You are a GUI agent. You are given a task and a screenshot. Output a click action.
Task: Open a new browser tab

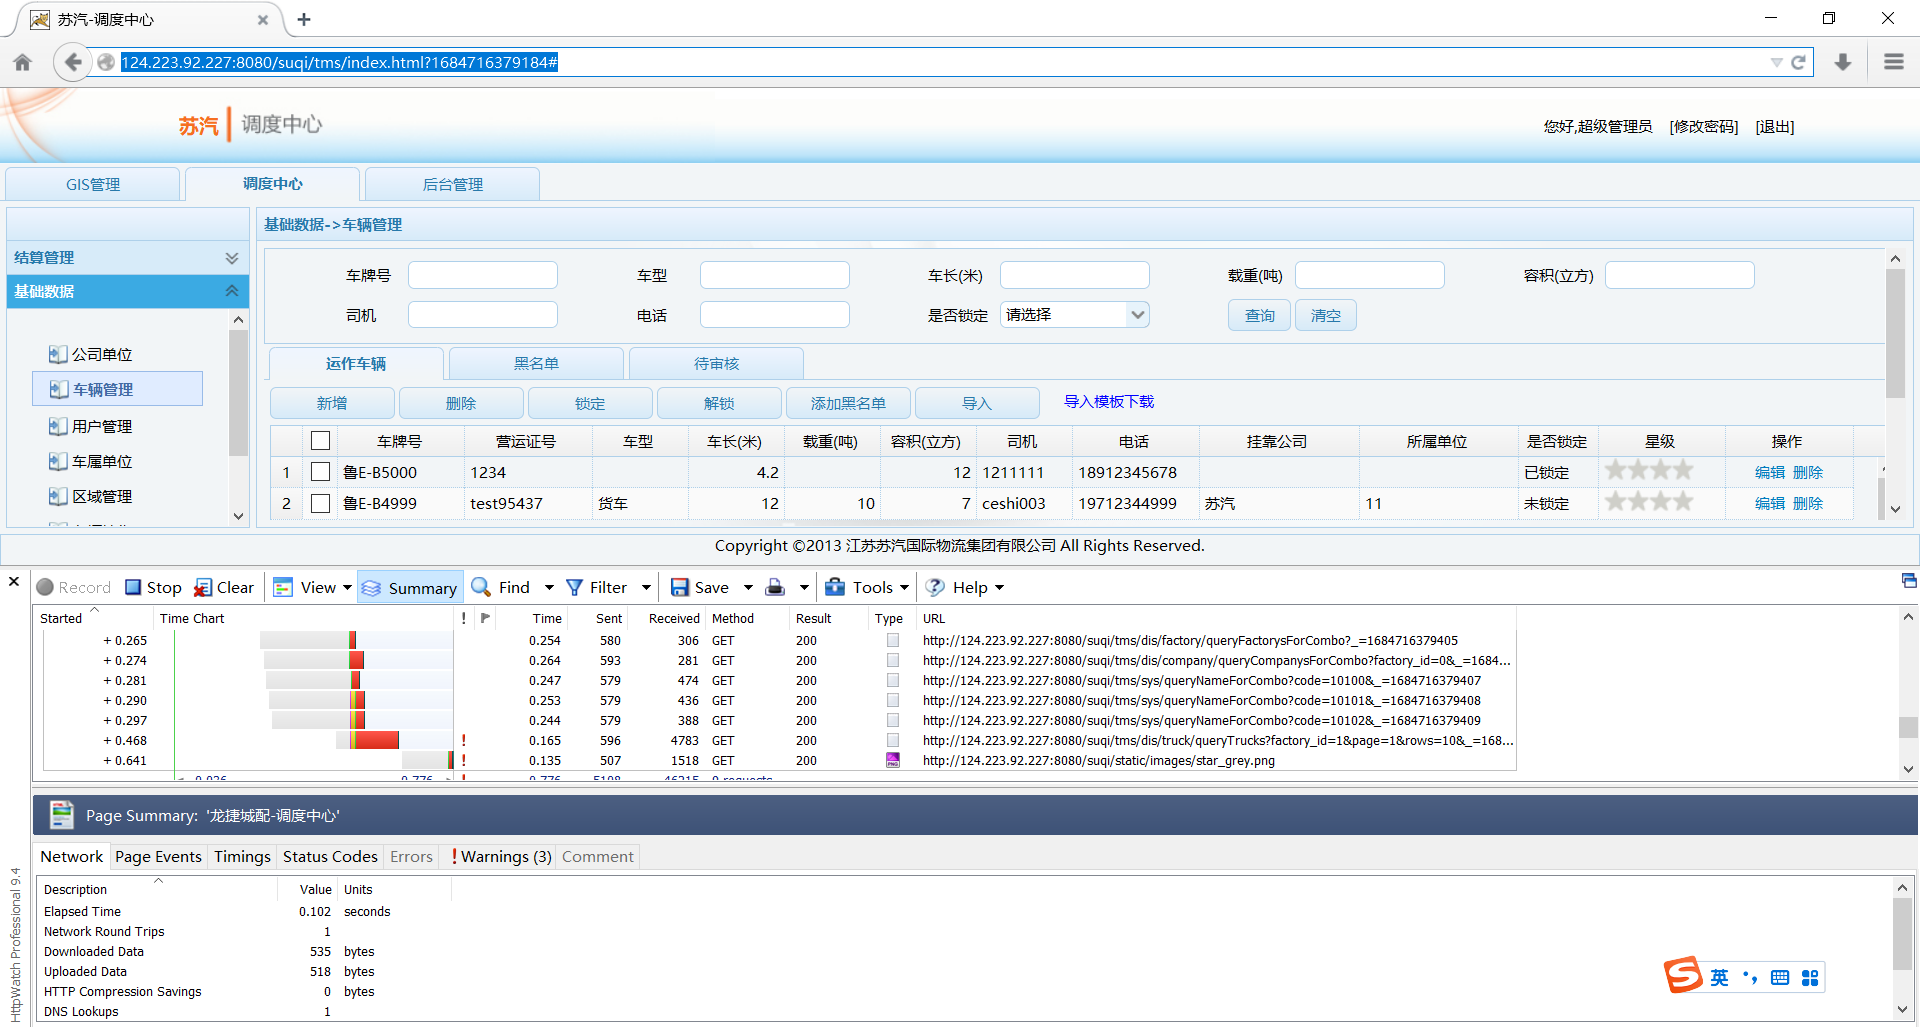point(304,19)
